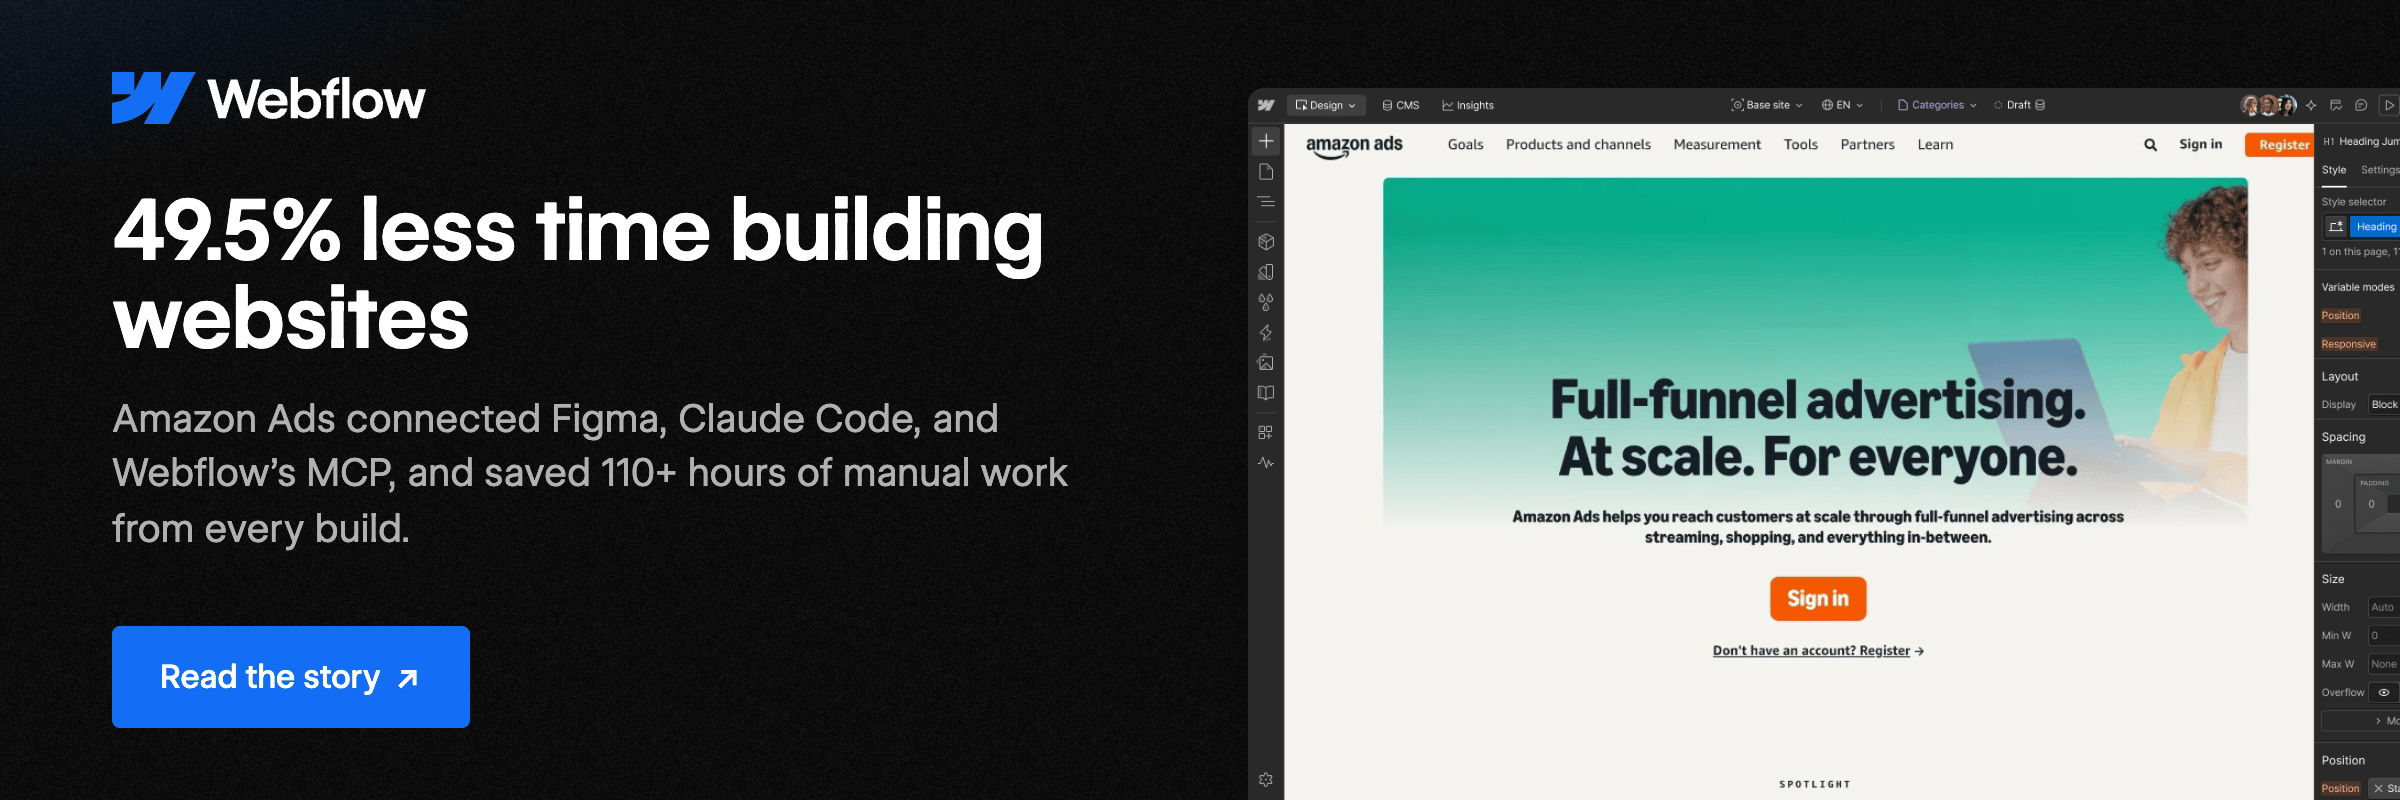Open the Read the story link
This screenshot has height=800, width=2400.
291,677
